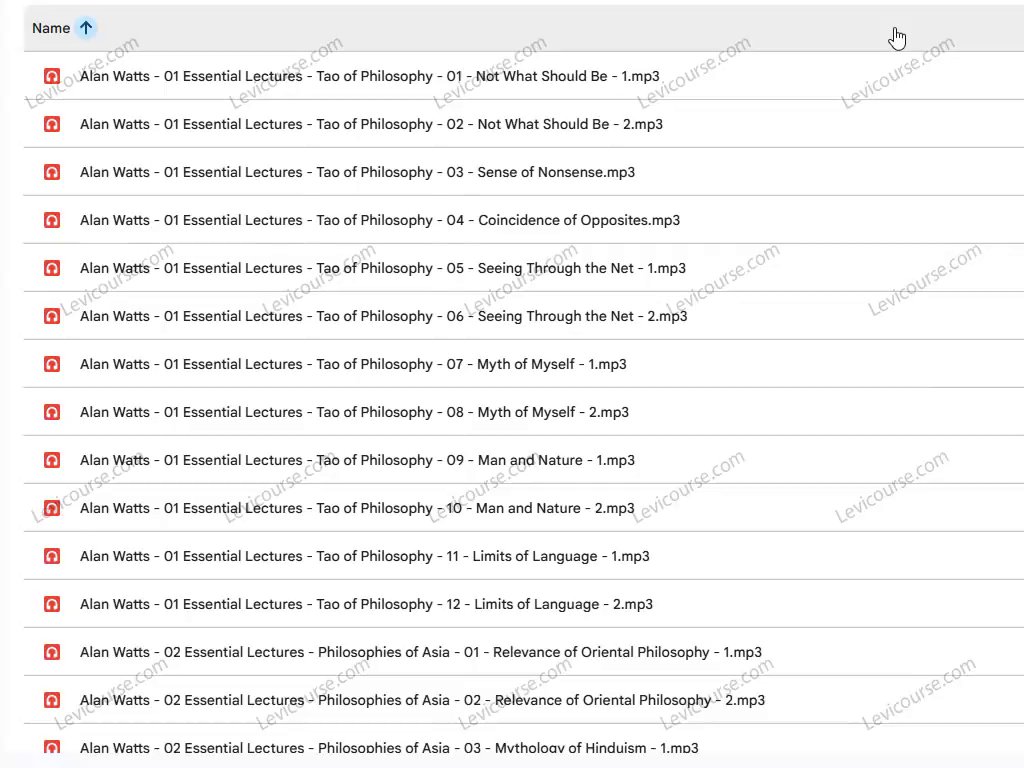Click audio icon for Limits of Language - 1

[x=52, y=556]
